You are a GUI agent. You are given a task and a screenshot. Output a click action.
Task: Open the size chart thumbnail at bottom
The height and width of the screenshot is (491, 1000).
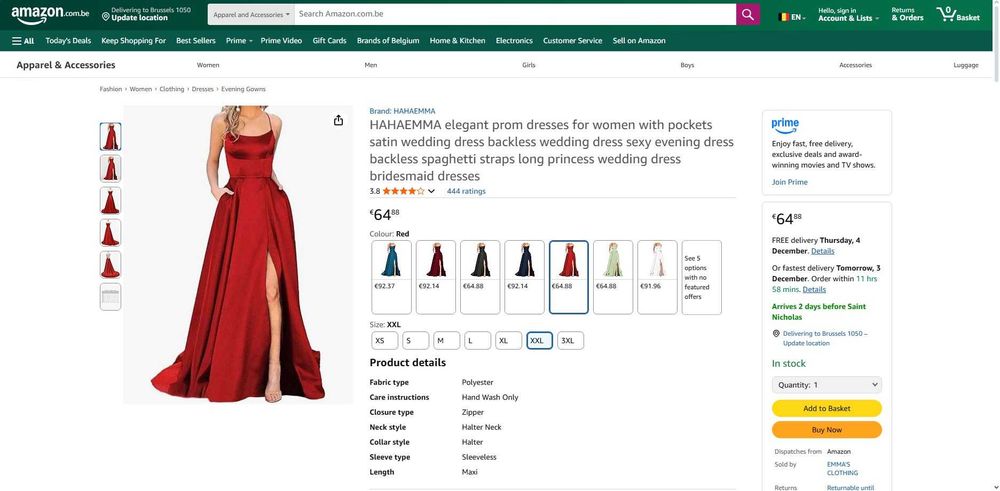pyautogui.click(x=110, y=297)
